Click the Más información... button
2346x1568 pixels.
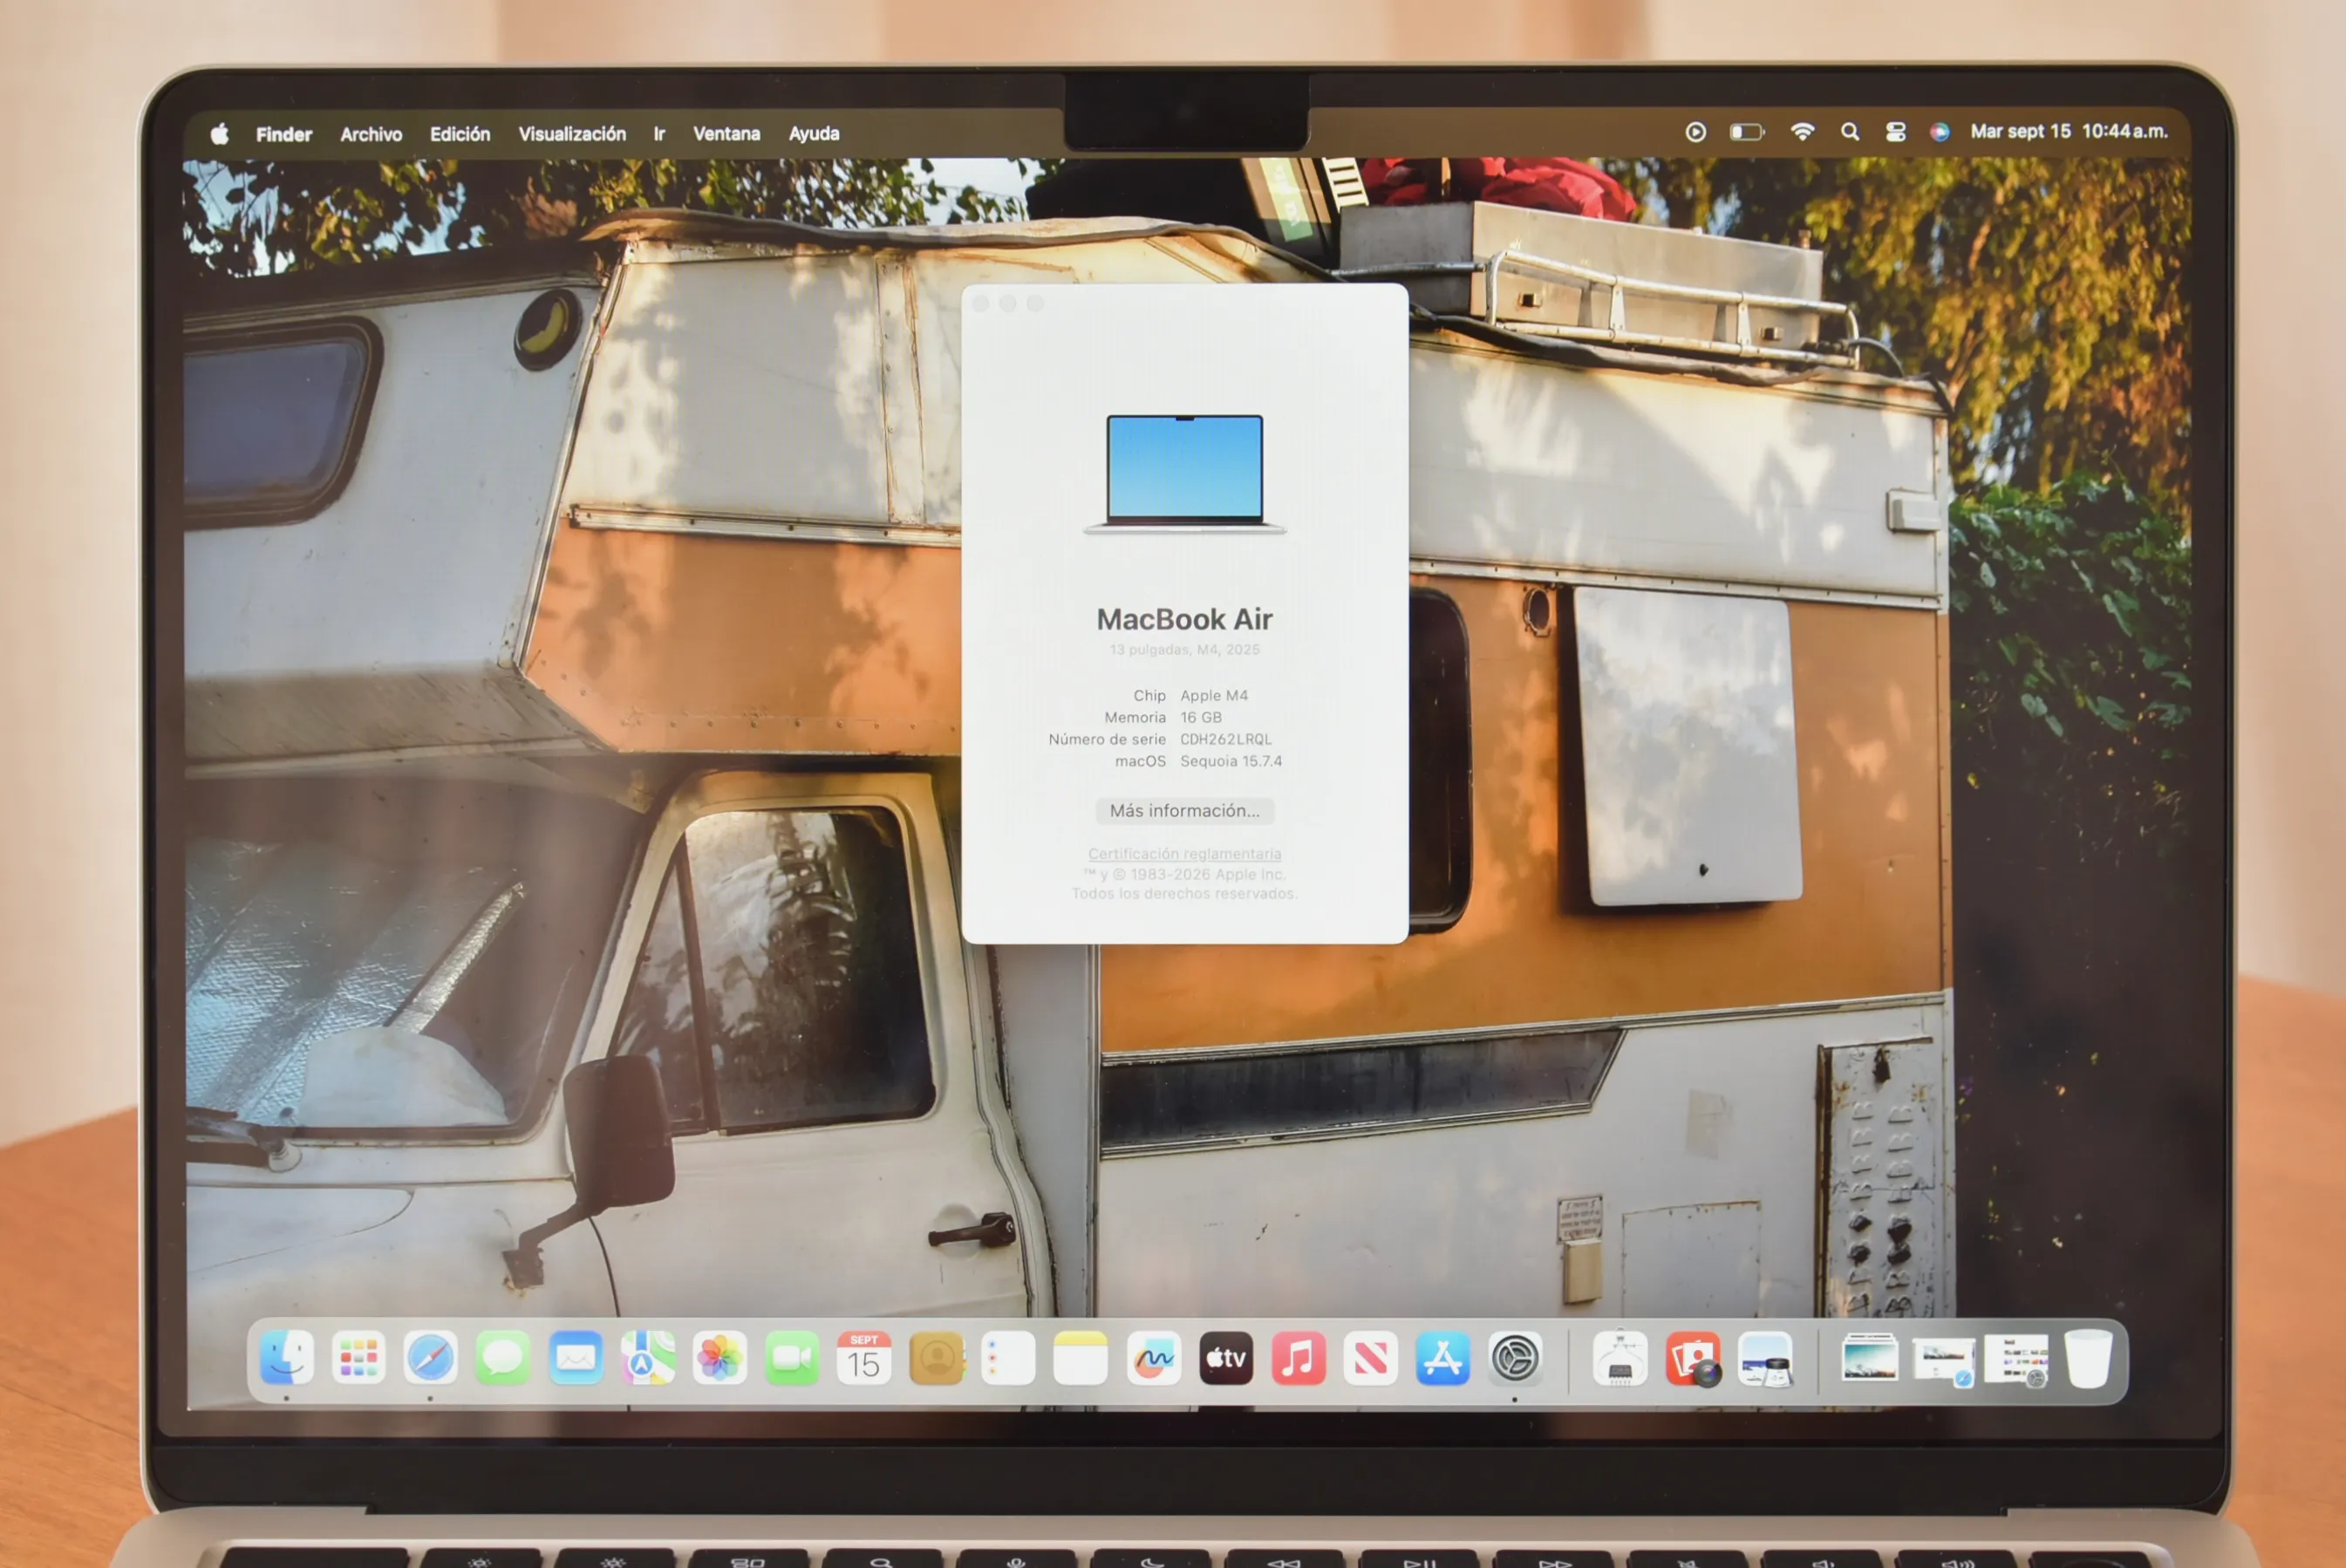point(1185,810)
